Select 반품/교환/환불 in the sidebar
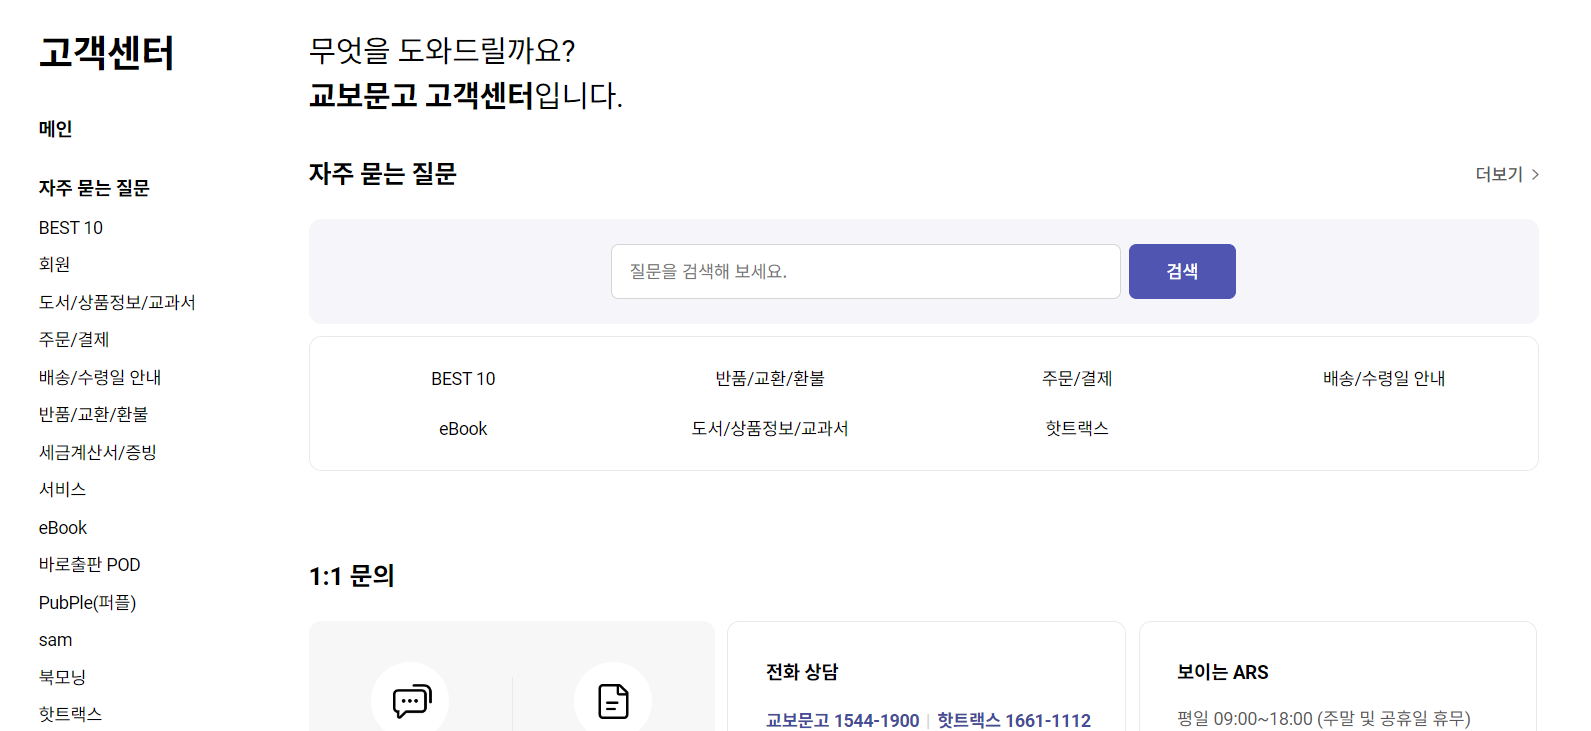The height and width of the screenshot is (731, 1591). (93, 414)
